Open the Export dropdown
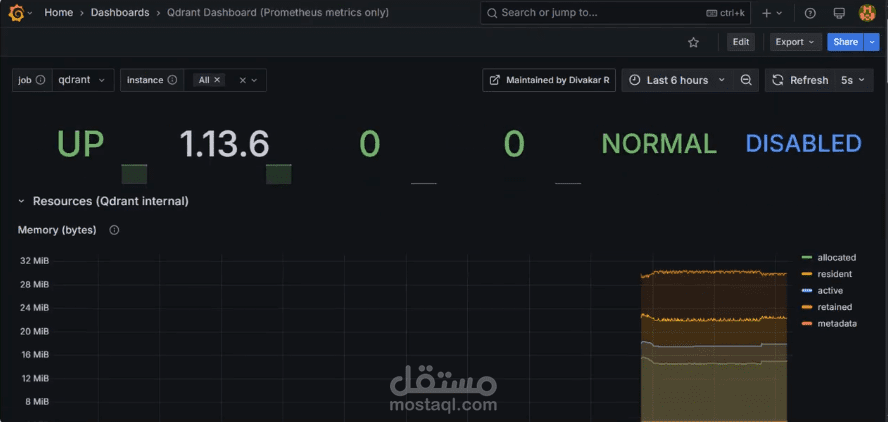 (795, 42)
